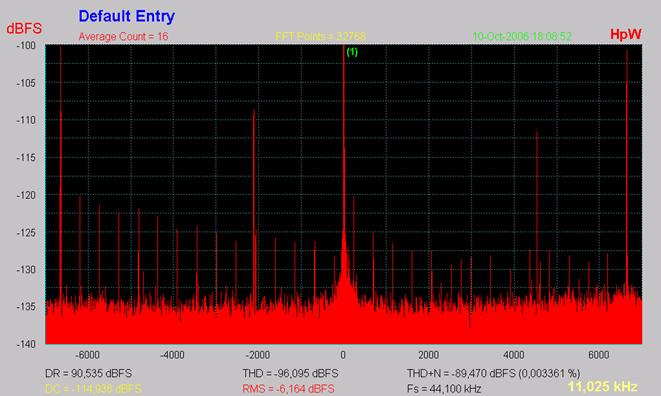The image size is (661, 396).
Task: Click the Average Count = 16 label
Action: click(x=123, y=37)
